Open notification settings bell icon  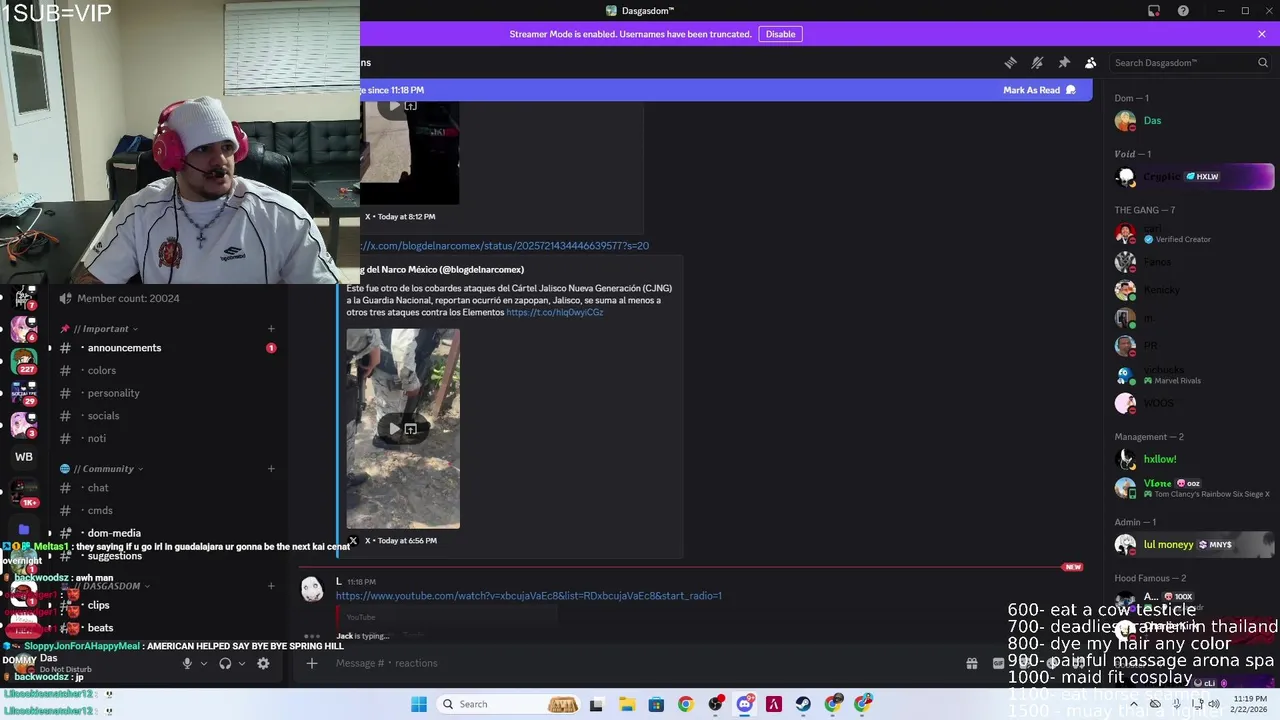(x=1037, y=62)
